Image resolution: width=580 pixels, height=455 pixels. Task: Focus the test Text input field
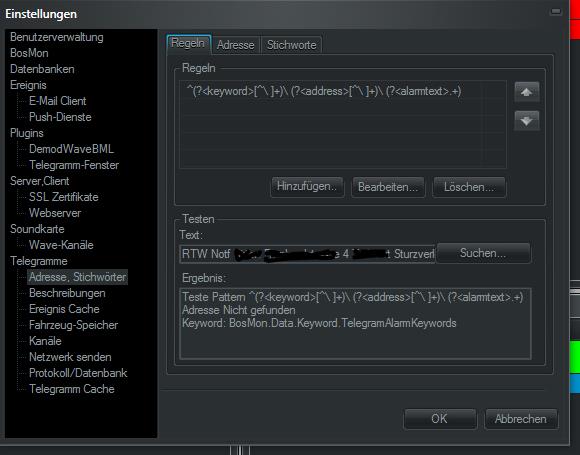(x=307, y=254)
